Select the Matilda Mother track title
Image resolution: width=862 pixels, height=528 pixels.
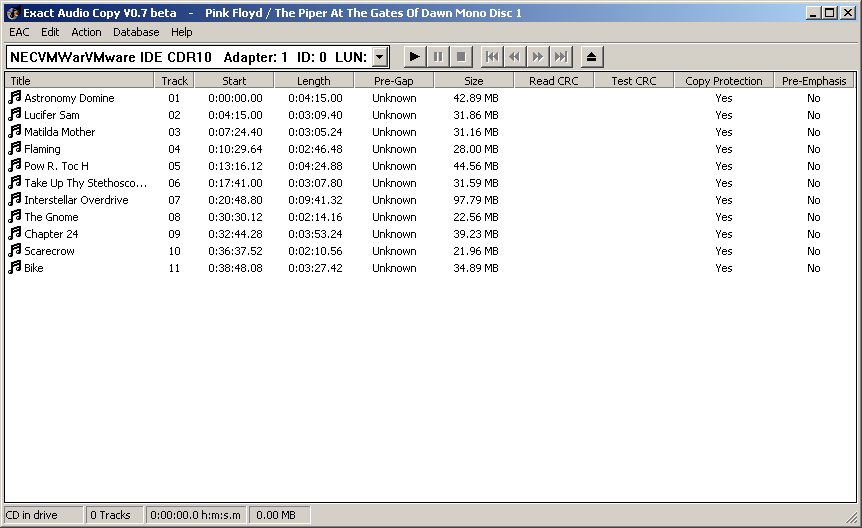(x=59, y=132)
